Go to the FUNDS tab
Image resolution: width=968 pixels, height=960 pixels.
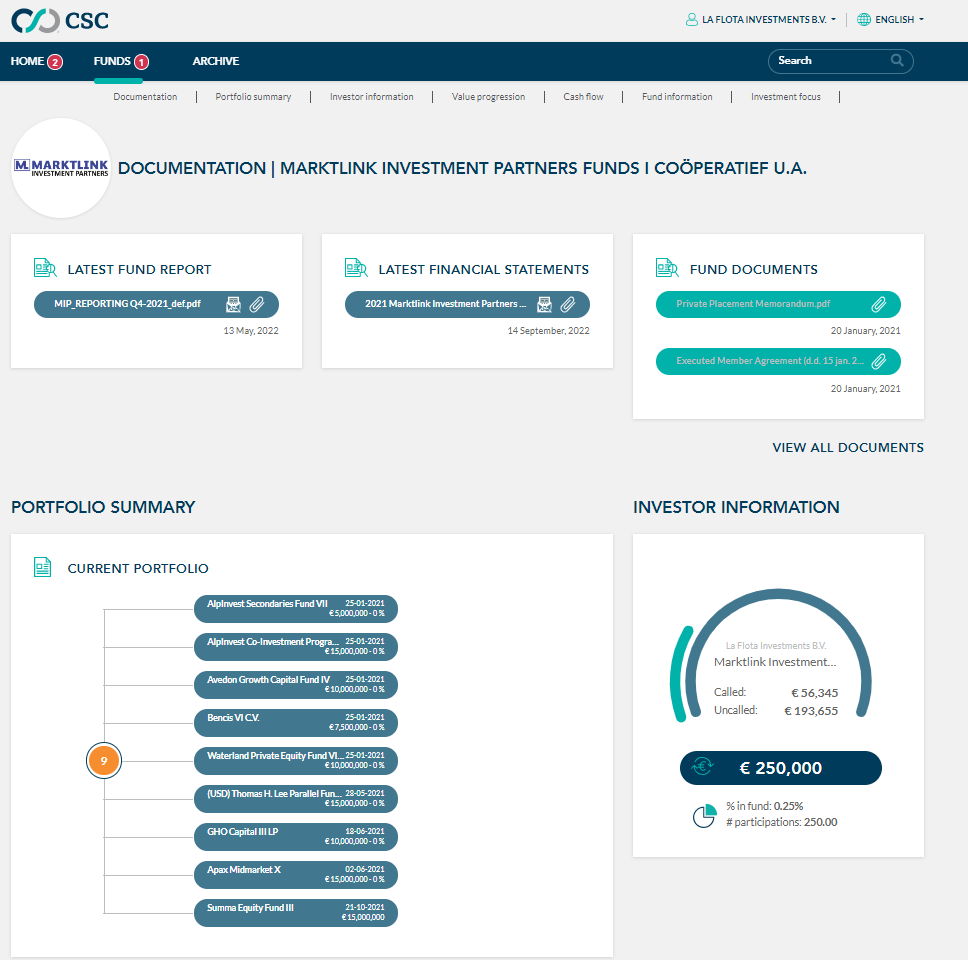tap(112, 61)
